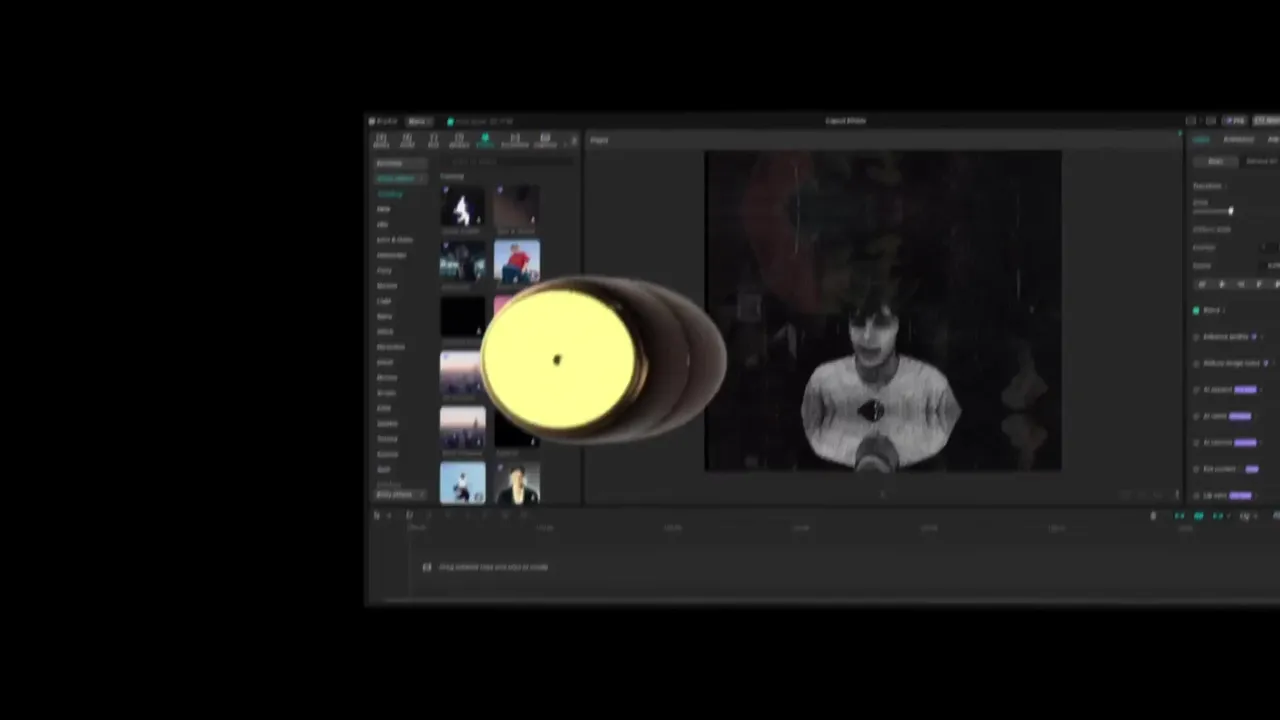The height and width of the screenshot is (720, 1280).
Task: Select the Basic sub-tab
Action: [x=1215, y=161]
